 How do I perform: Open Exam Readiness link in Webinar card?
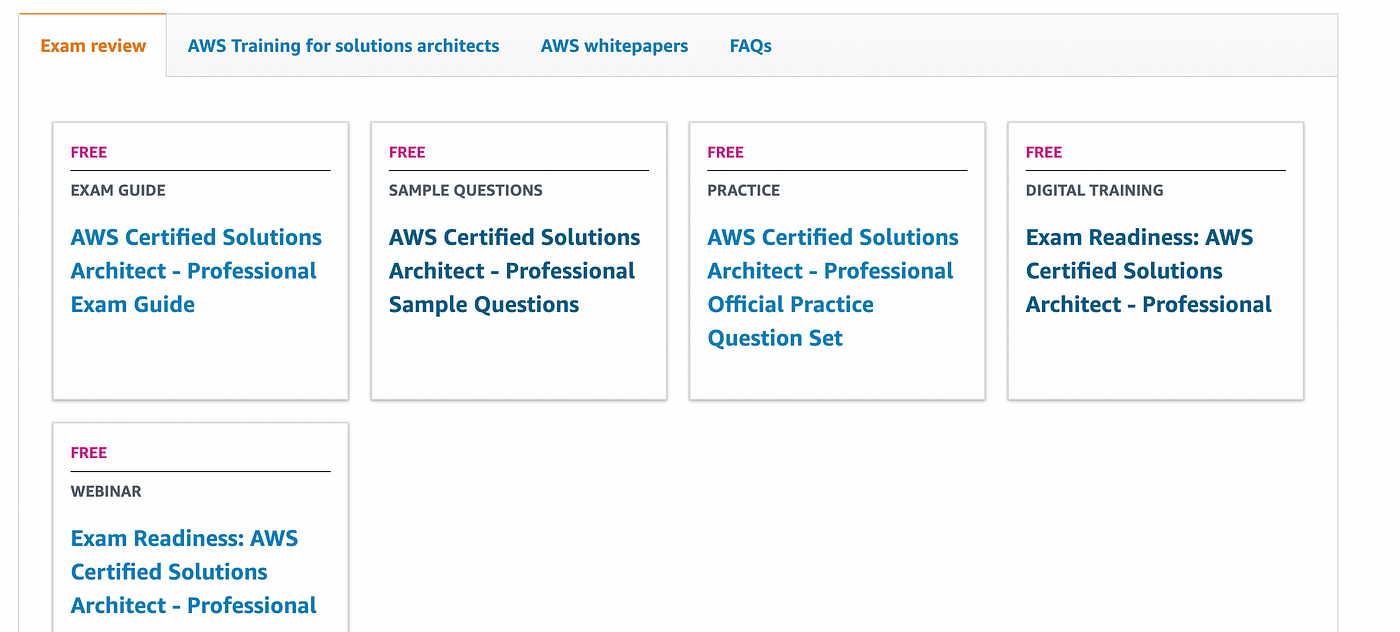(194, 572)
